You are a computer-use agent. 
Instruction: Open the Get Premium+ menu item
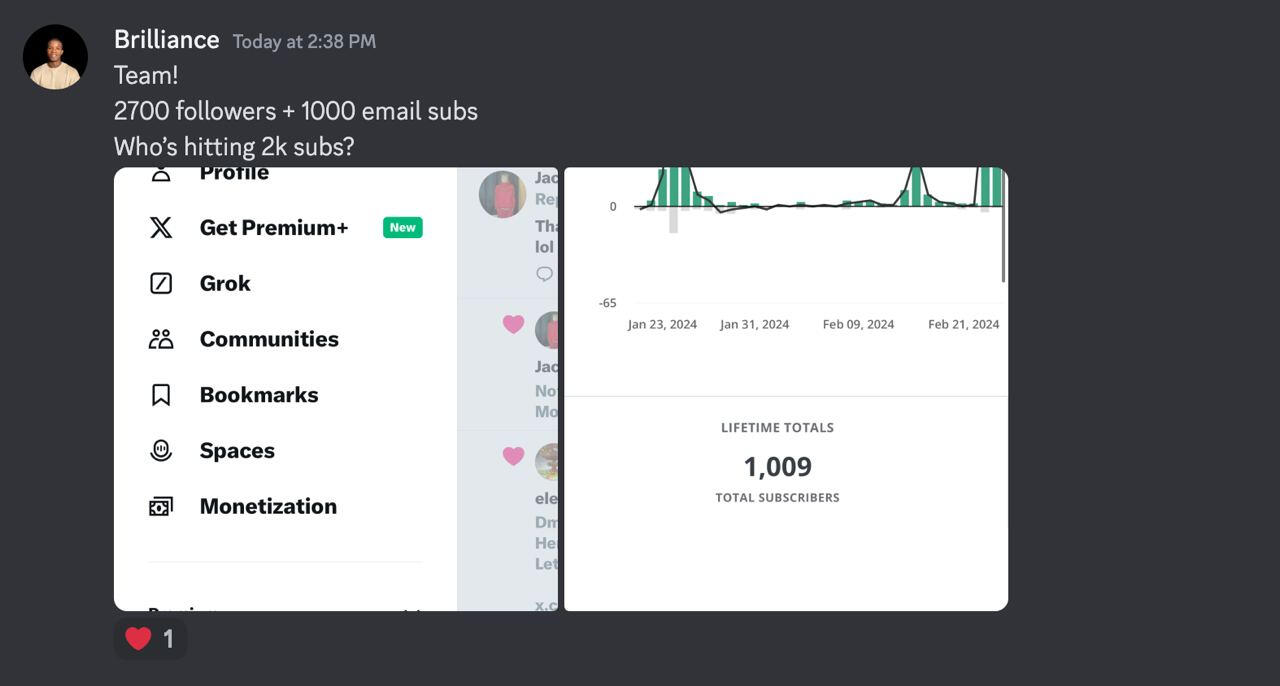point(285,227)
